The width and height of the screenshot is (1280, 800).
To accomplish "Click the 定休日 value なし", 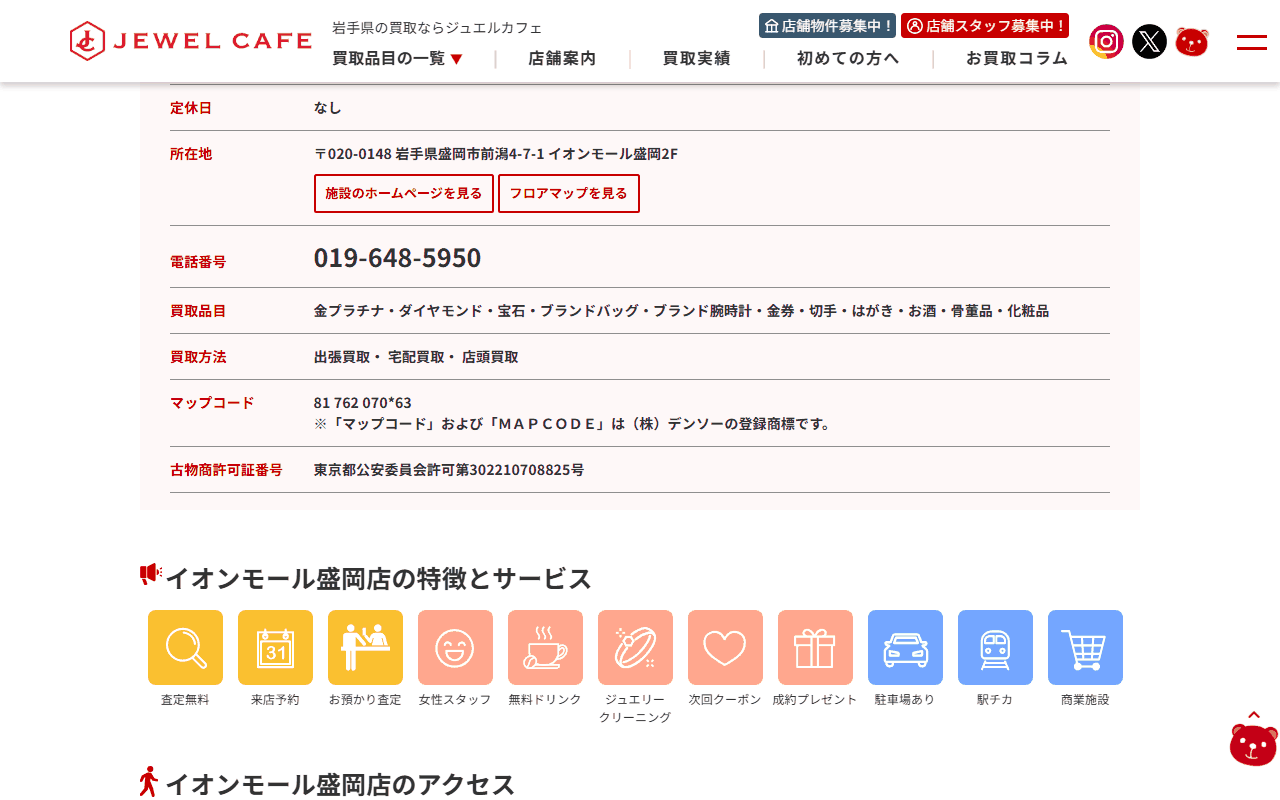I will pyautogui.click(x=328, y=108).
